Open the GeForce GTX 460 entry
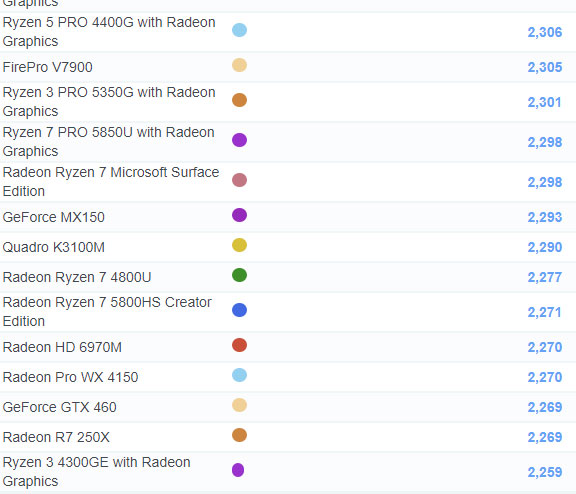 click(x=60, y=407)
